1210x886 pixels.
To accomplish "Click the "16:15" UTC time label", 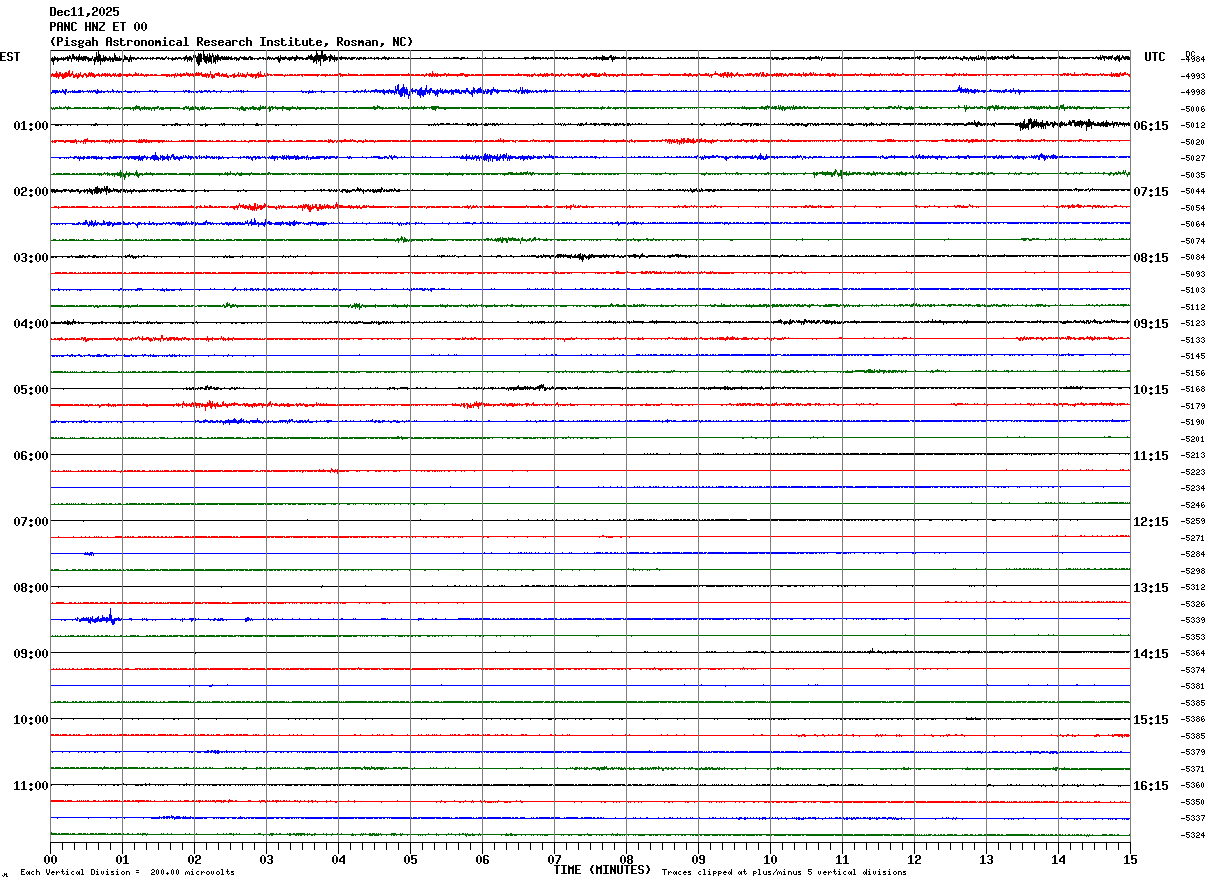I will pos(1151,786).
